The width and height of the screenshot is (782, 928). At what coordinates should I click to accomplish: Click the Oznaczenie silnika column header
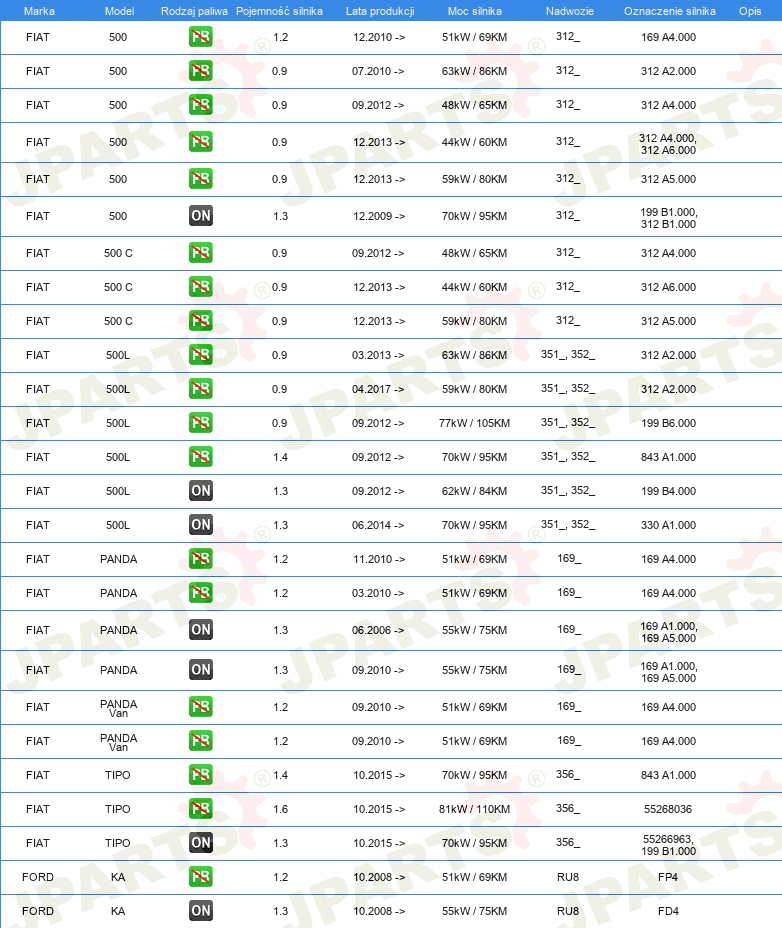click(670, 11)
